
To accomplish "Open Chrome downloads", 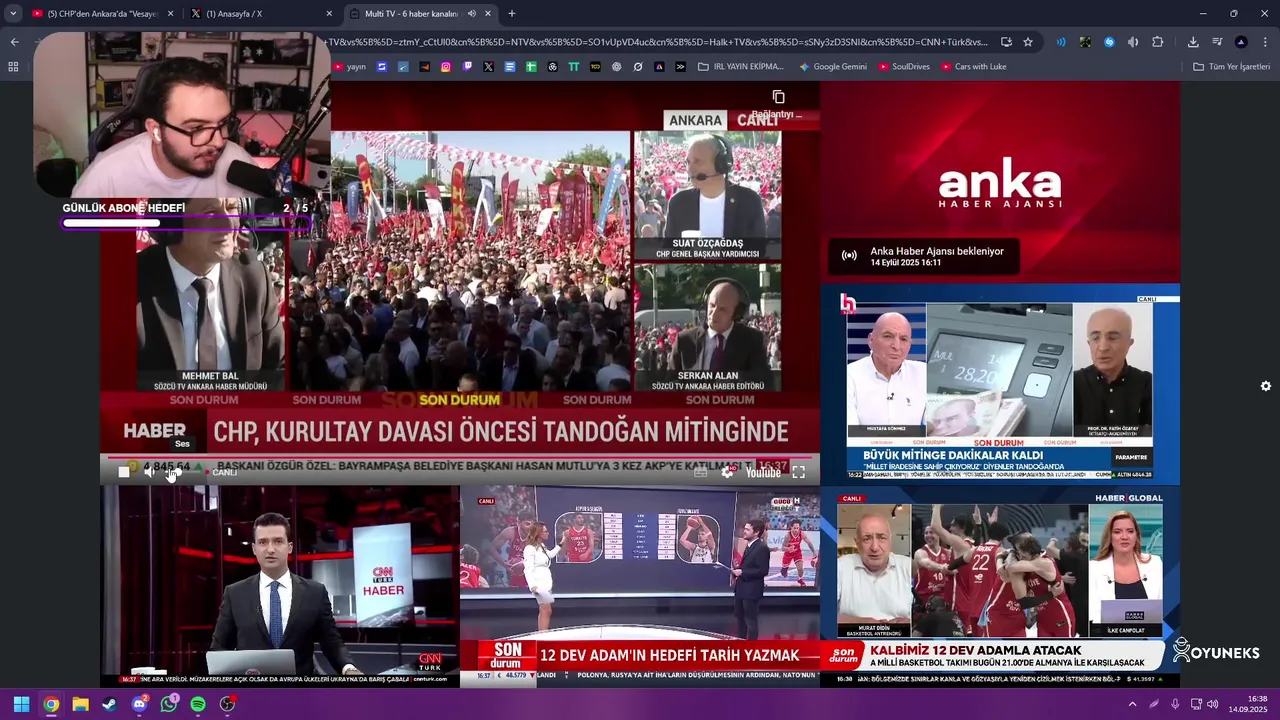I will (1193, 42).
